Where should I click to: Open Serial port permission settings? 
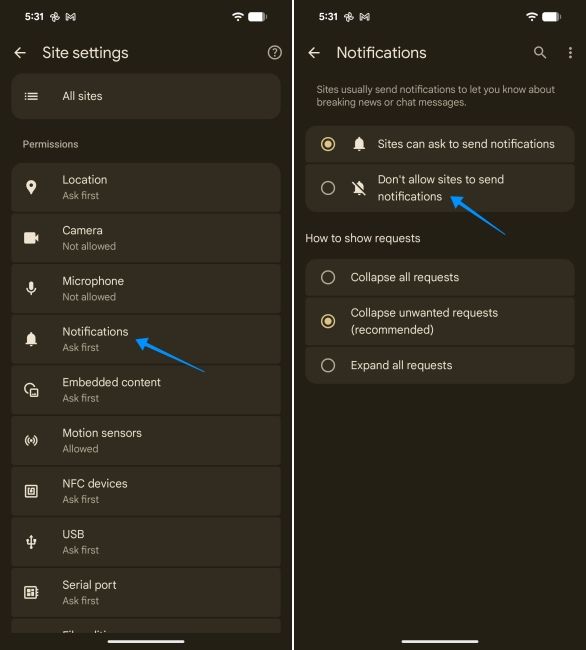146,592
